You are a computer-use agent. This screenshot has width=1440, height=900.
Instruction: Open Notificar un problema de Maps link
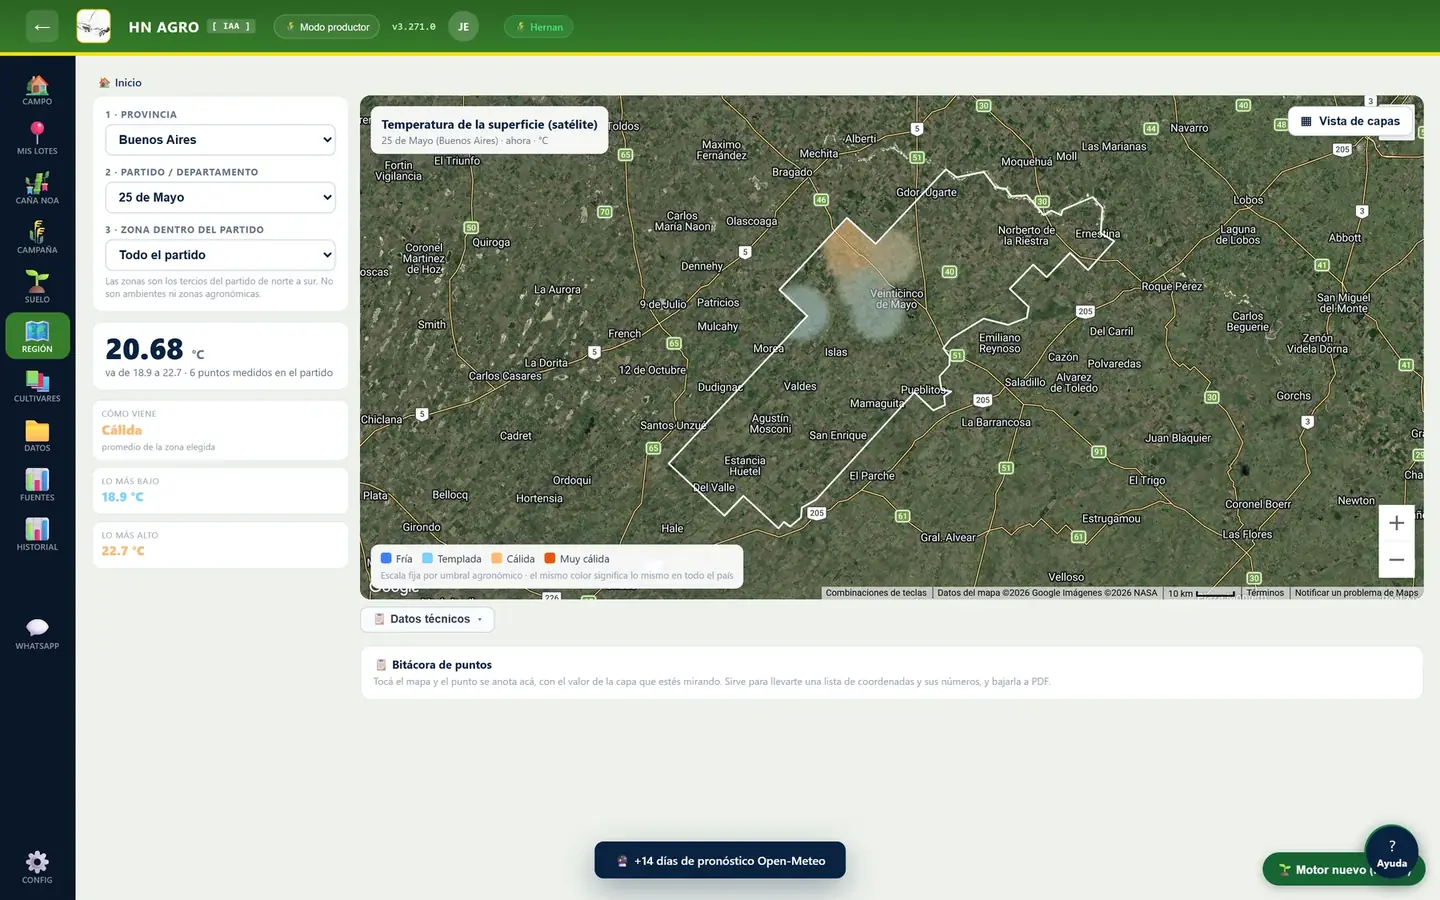(1356, 593)
